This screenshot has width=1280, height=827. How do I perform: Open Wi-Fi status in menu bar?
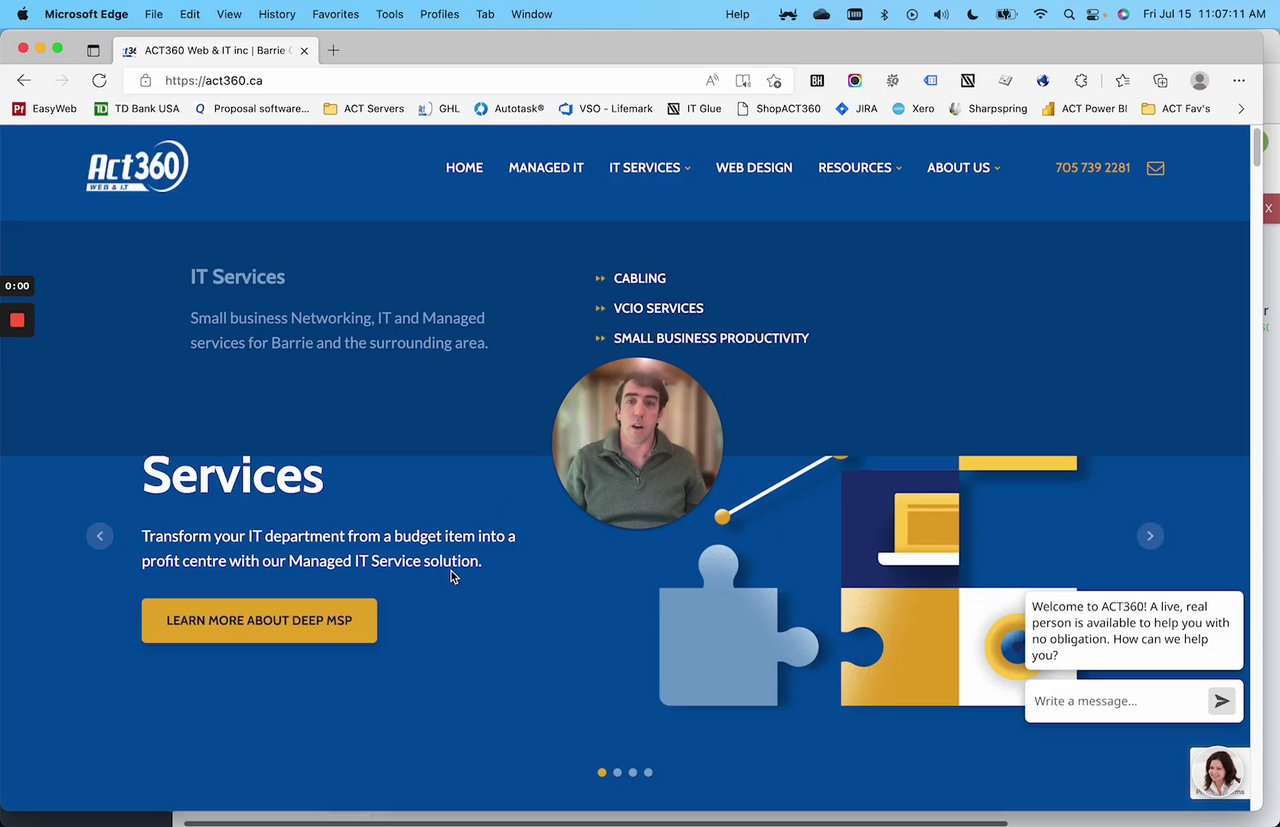(1041, 14)
